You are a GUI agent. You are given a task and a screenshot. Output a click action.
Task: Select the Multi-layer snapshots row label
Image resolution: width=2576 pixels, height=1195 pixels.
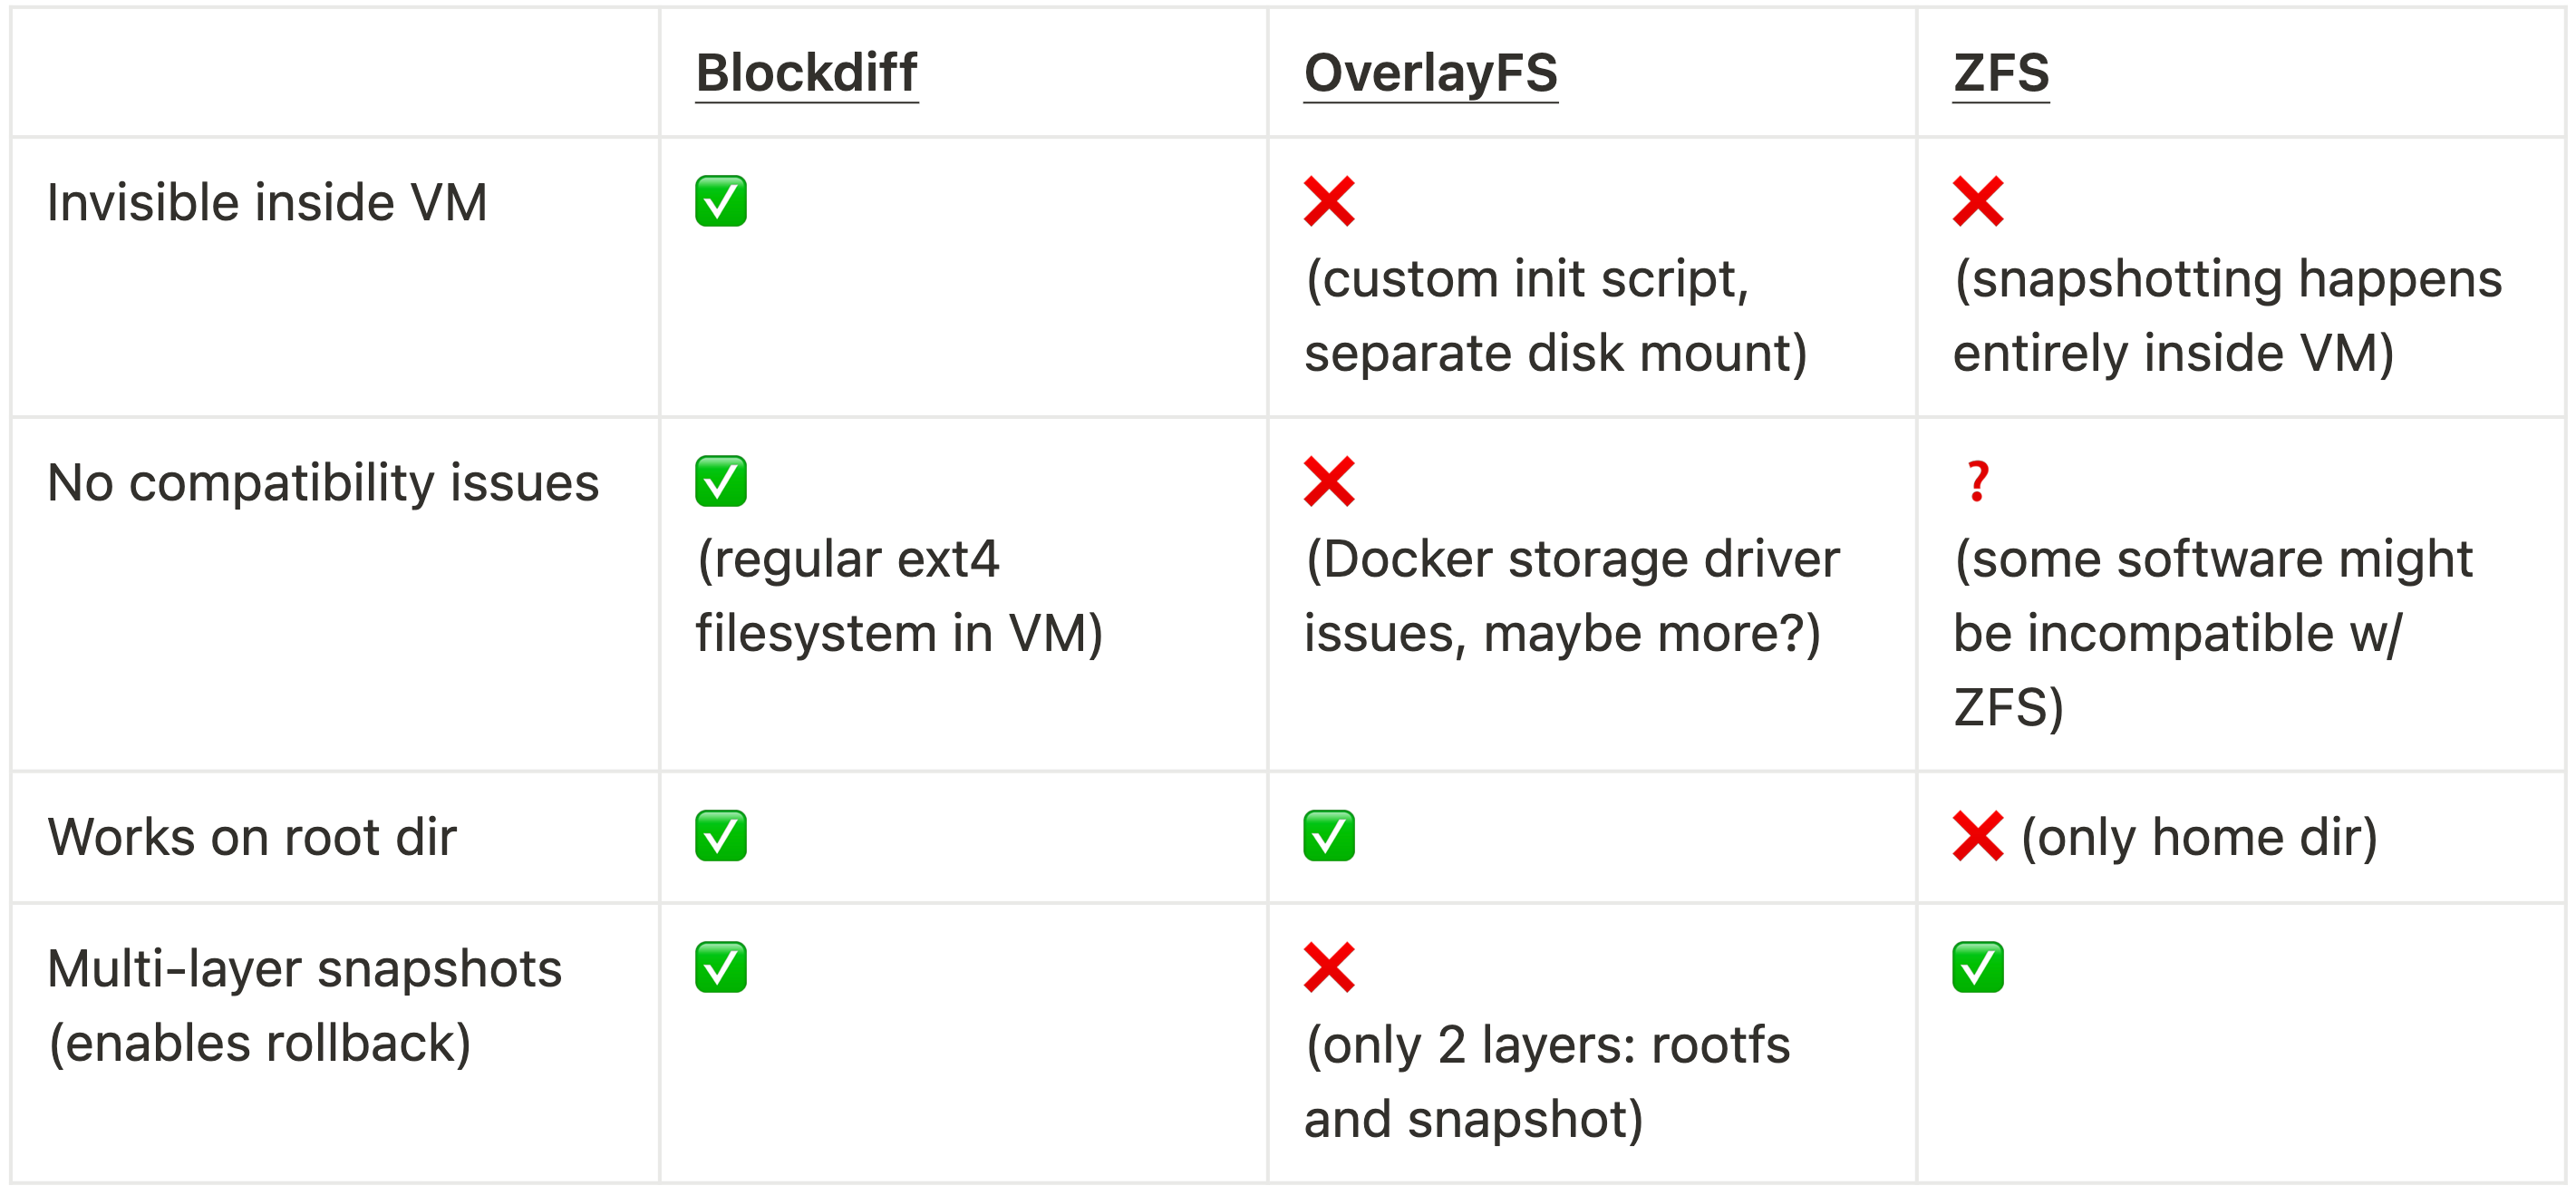[x=305, y=1006]
